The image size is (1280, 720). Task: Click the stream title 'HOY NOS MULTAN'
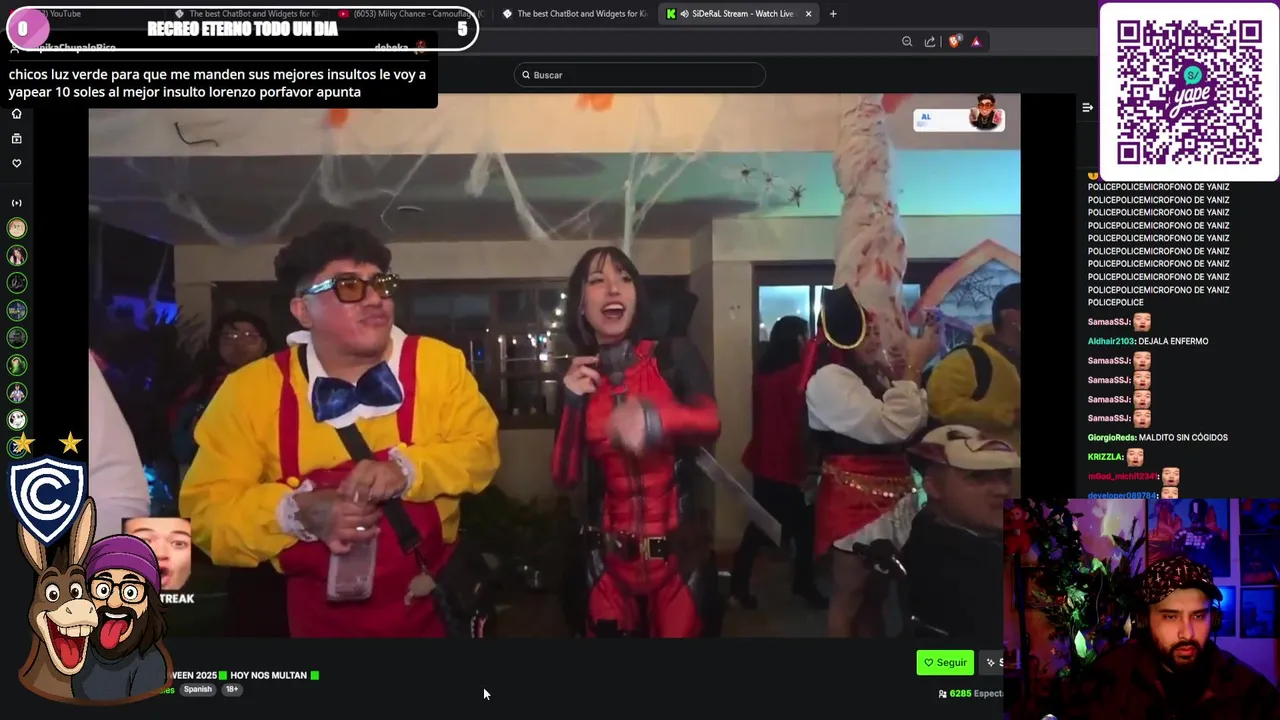coord(269,675)
